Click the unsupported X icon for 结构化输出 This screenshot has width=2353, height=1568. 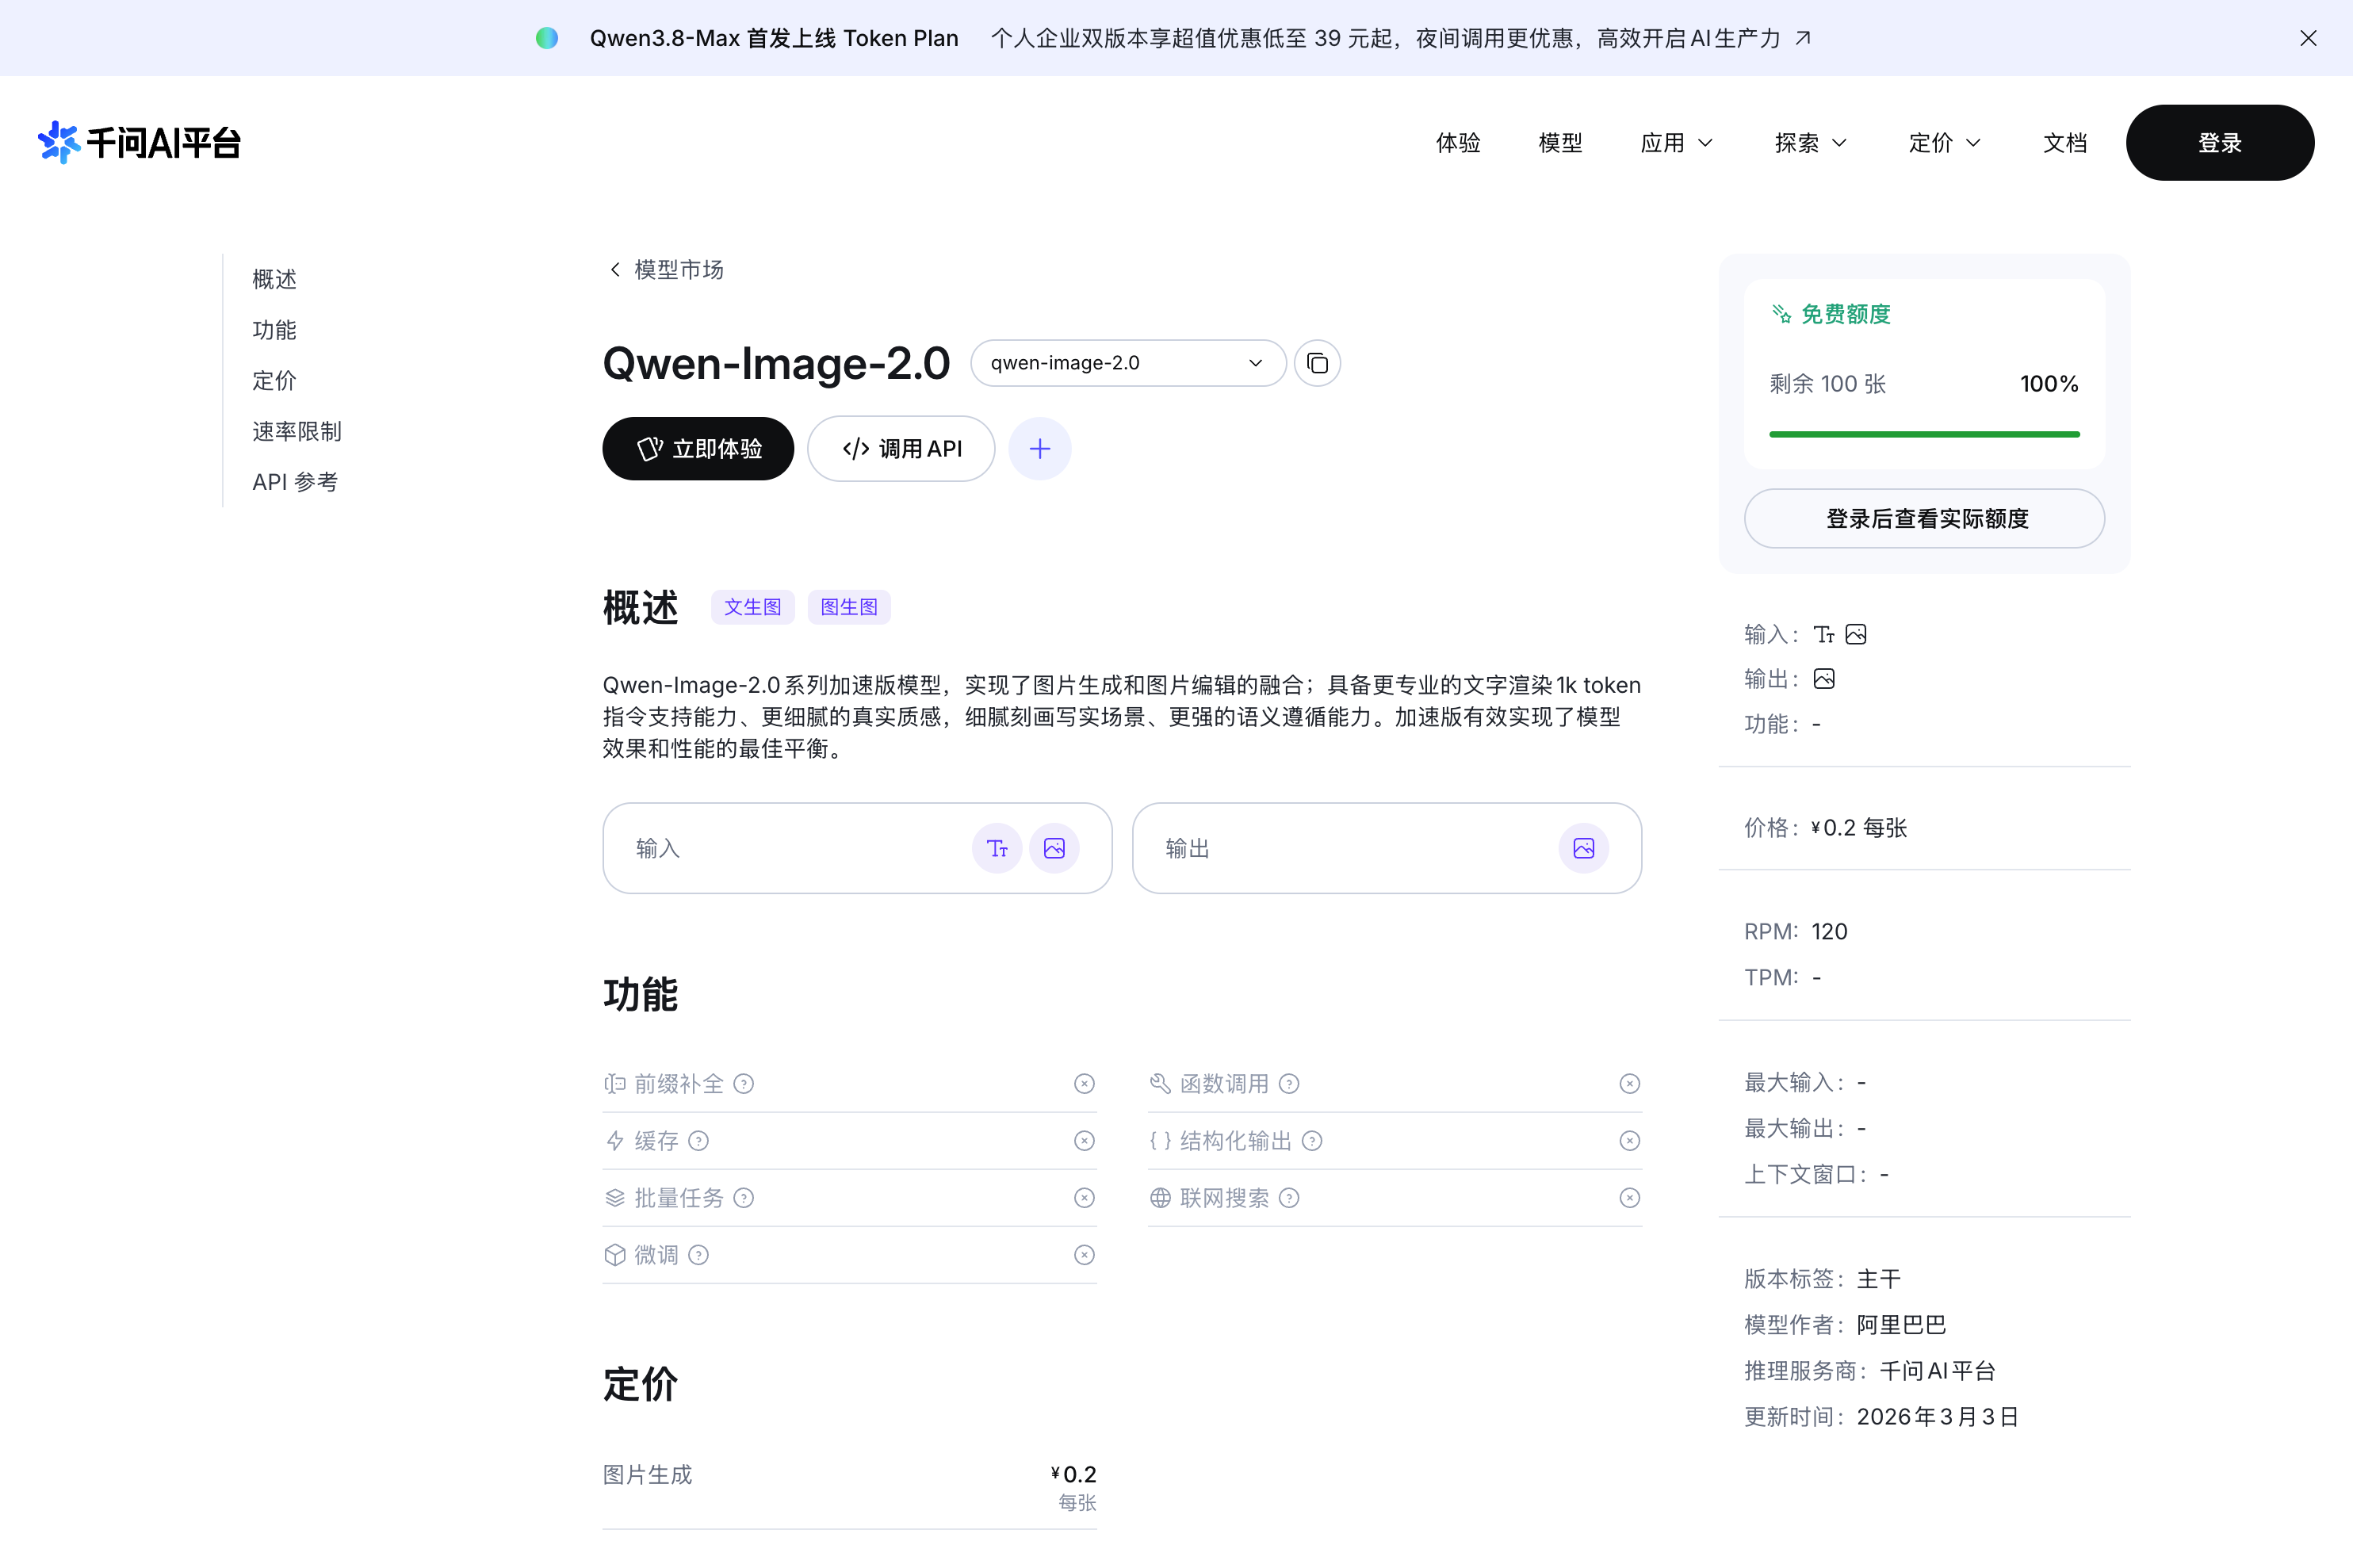click(x=1630, y=1141)
